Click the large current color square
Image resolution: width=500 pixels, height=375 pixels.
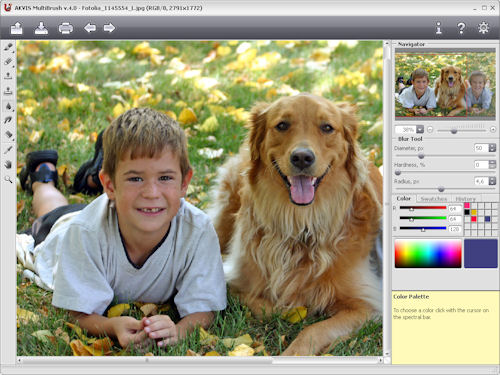point(481,253)
